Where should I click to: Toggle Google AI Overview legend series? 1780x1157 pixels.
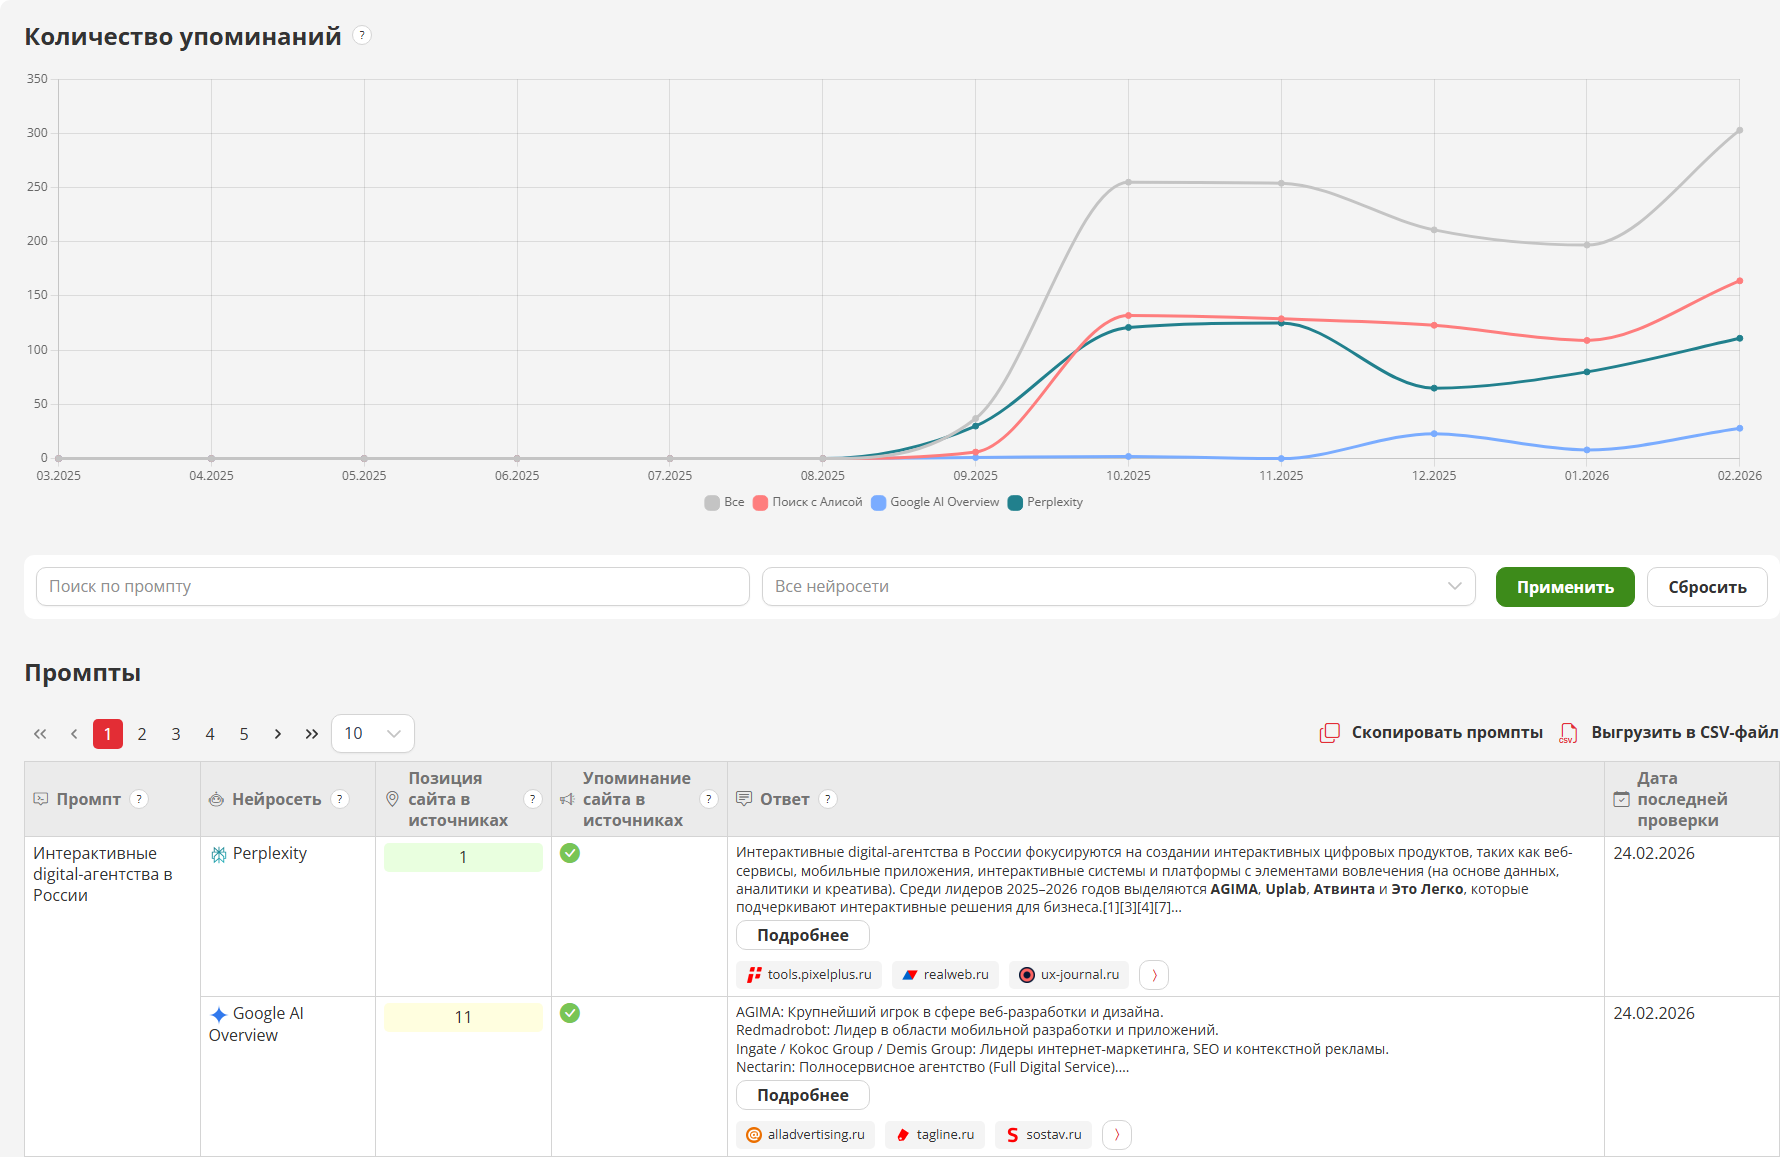[935, 502]
